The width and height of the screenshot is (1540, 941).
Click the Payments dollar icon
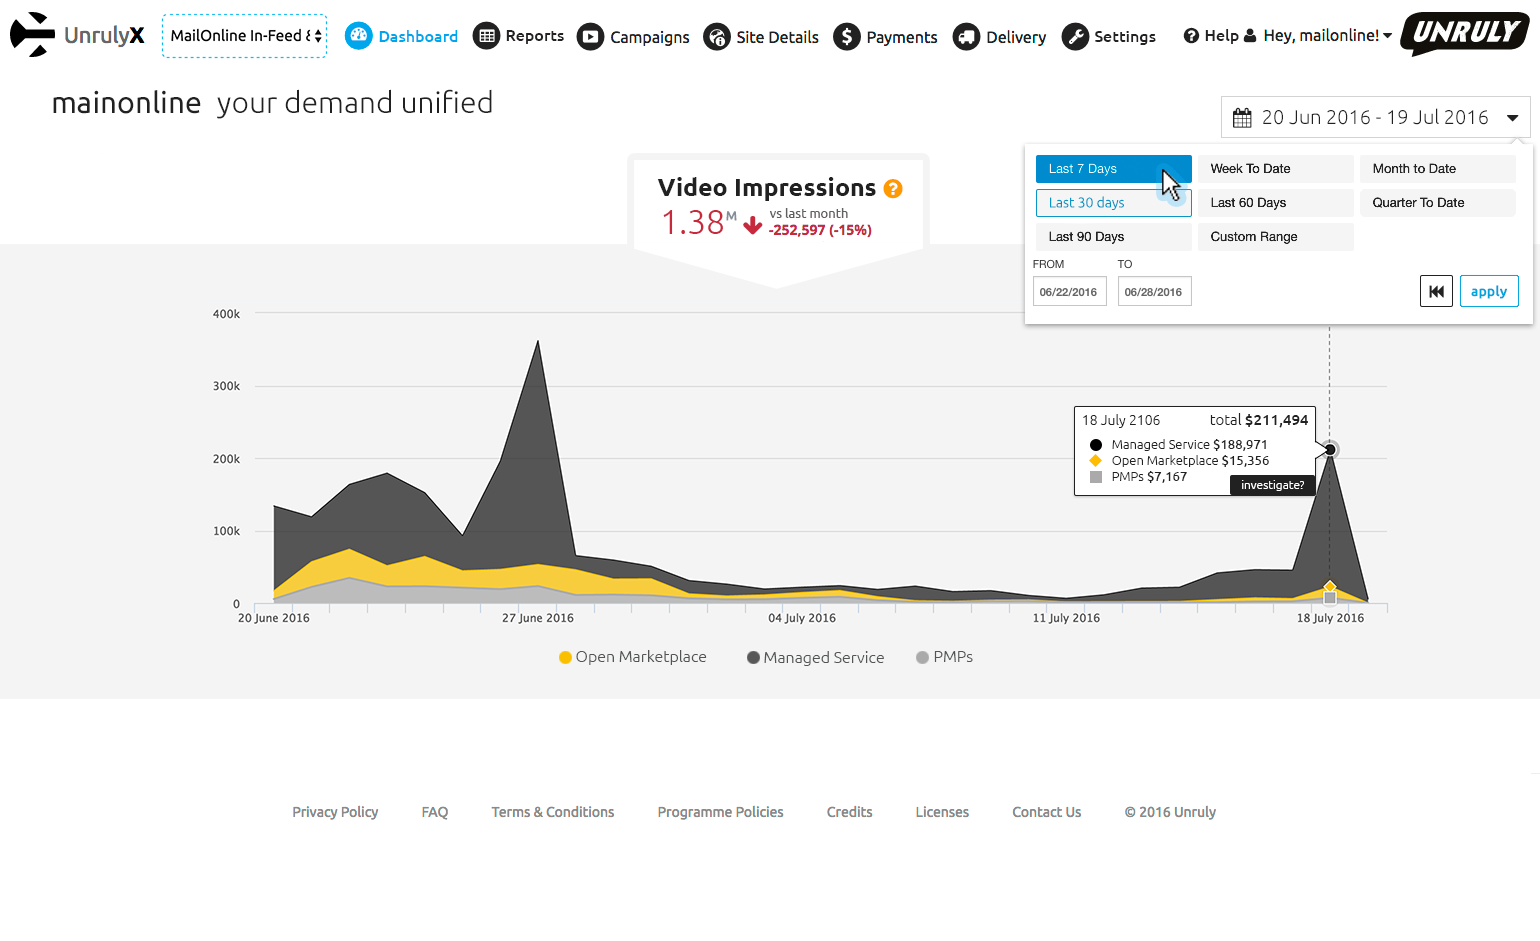click(x=847, y=37)
